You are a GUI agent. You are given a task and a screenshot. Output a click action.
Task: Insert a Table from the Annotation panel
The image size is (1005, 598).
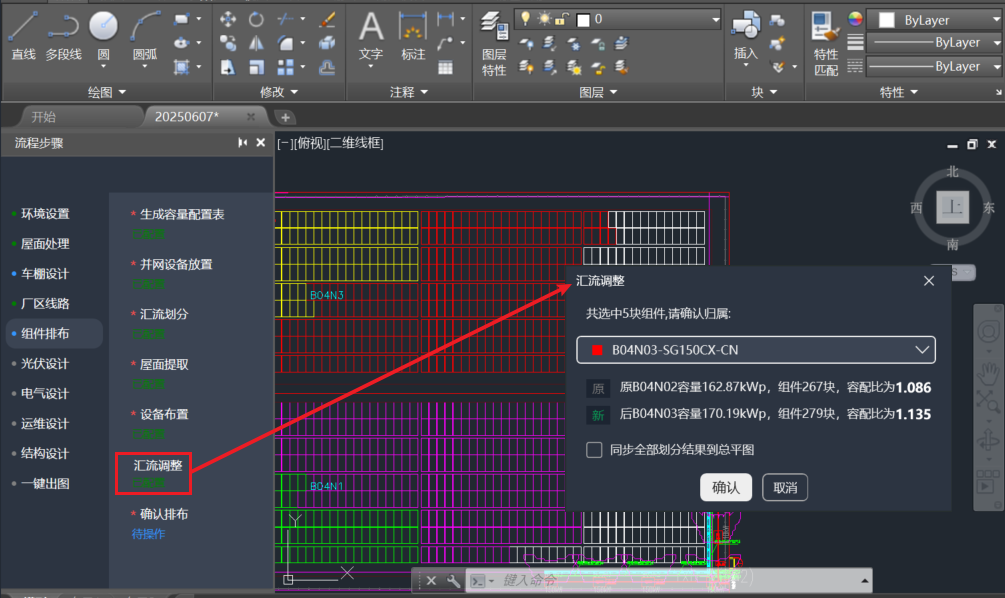click(x=445, y=67)
